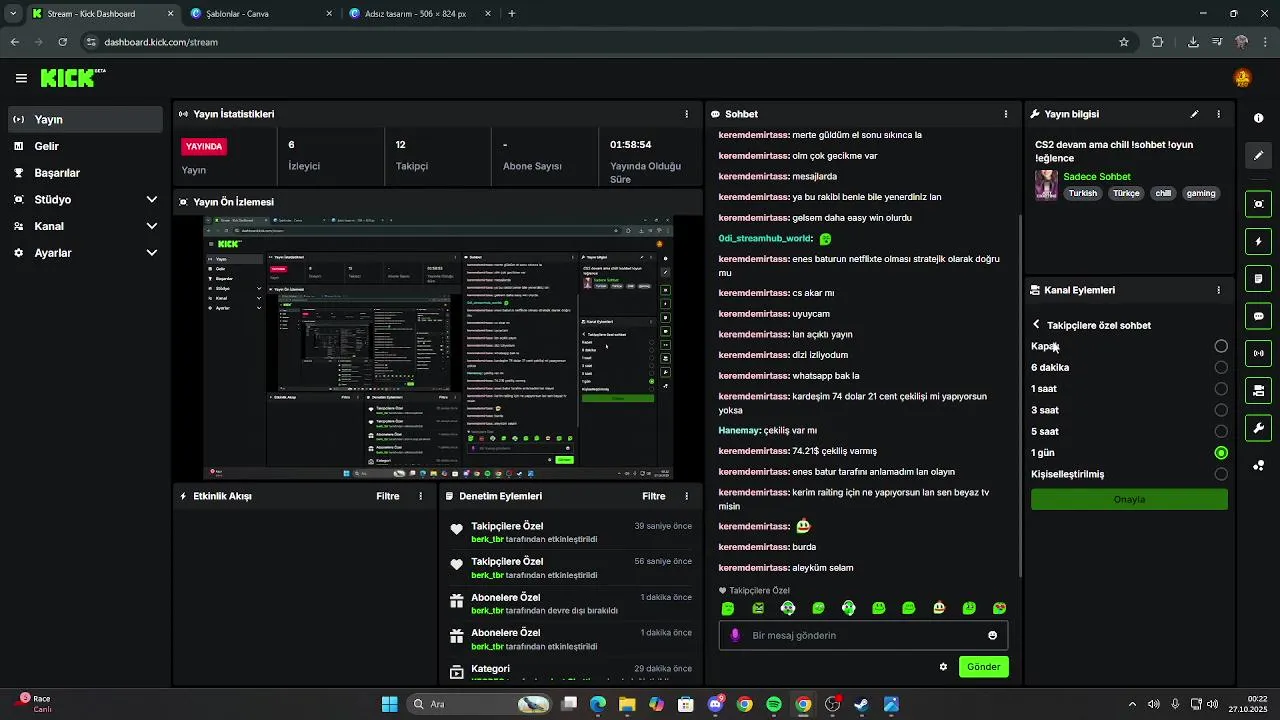Click the Kick logo

click(x=72, y=77)
